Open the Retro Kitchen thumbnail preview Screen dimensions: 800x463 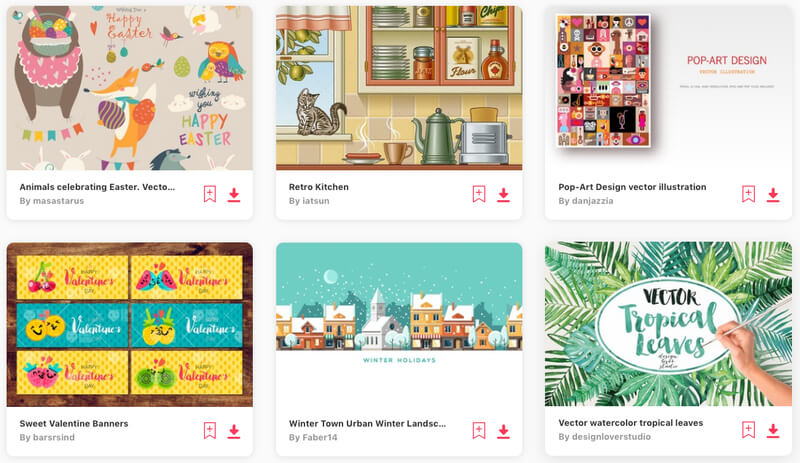click(399, 88)
